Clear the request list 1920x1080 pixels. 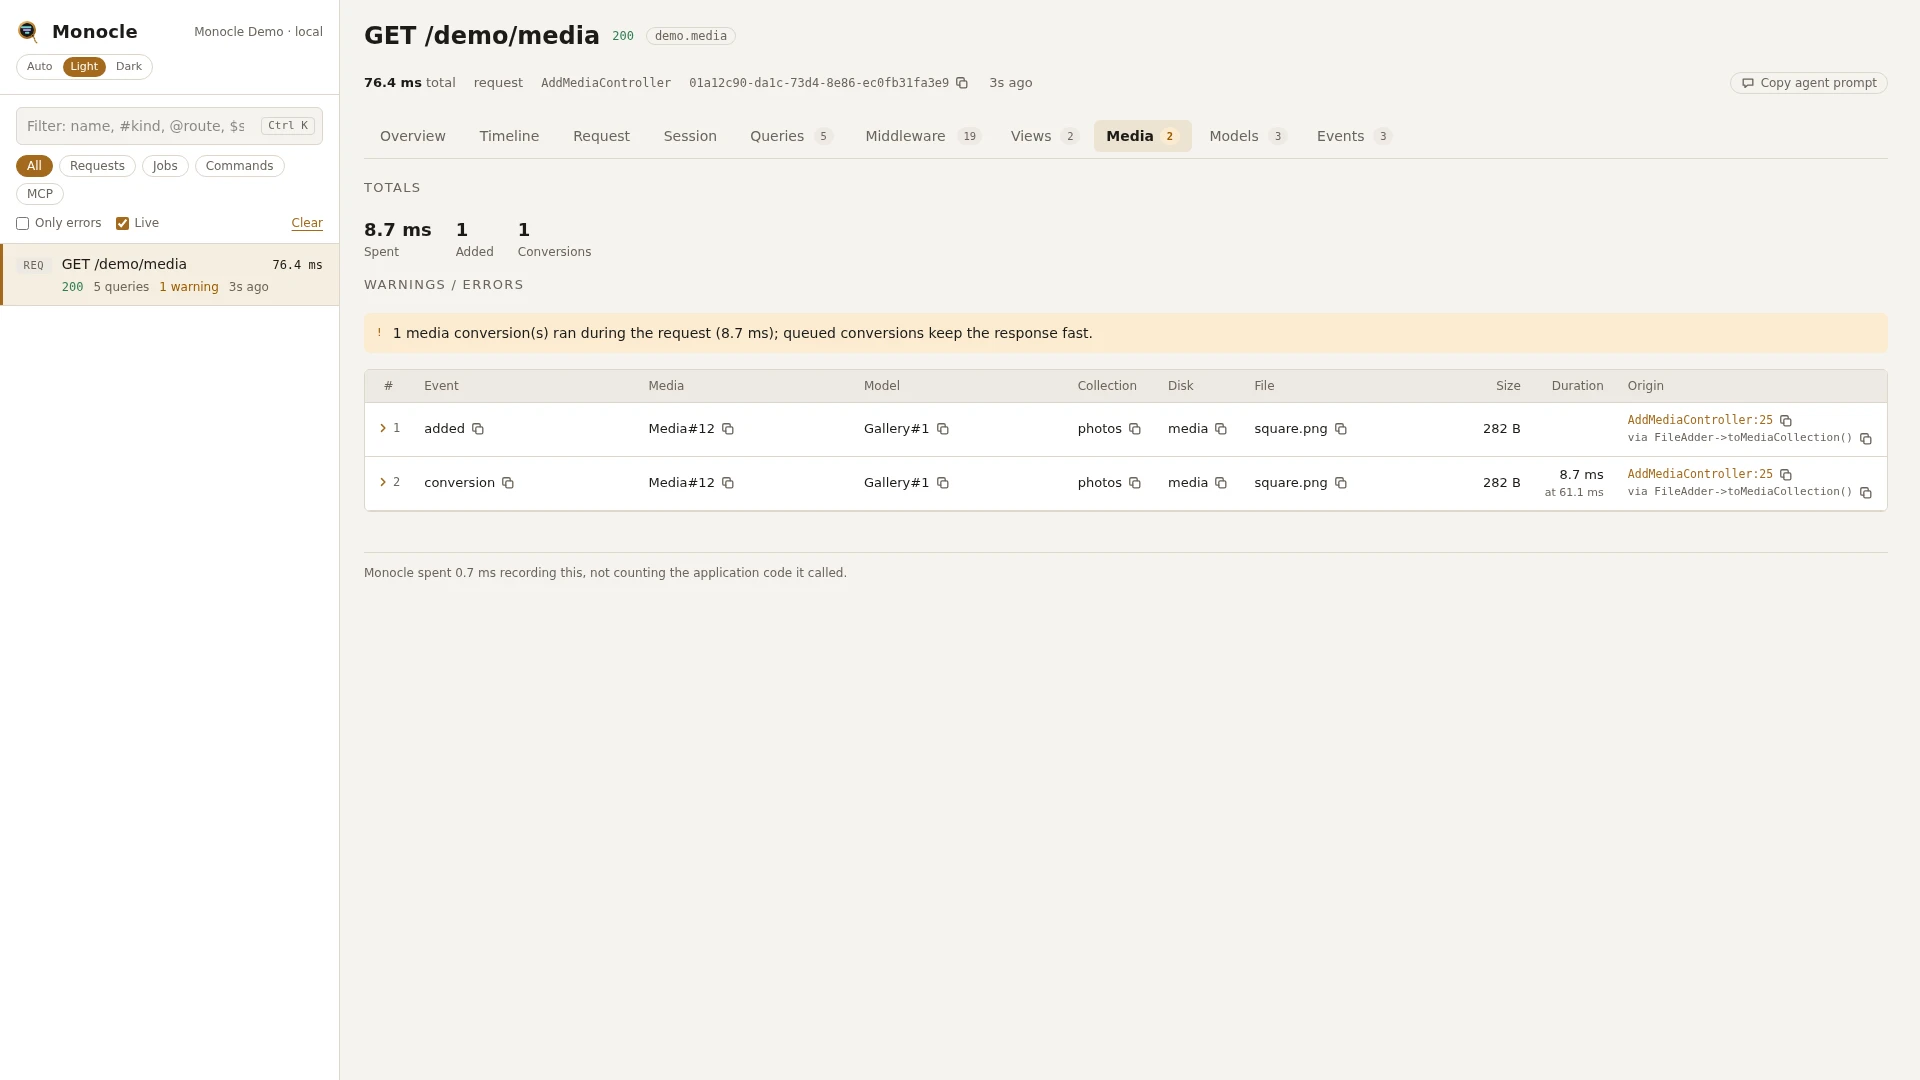307,223
